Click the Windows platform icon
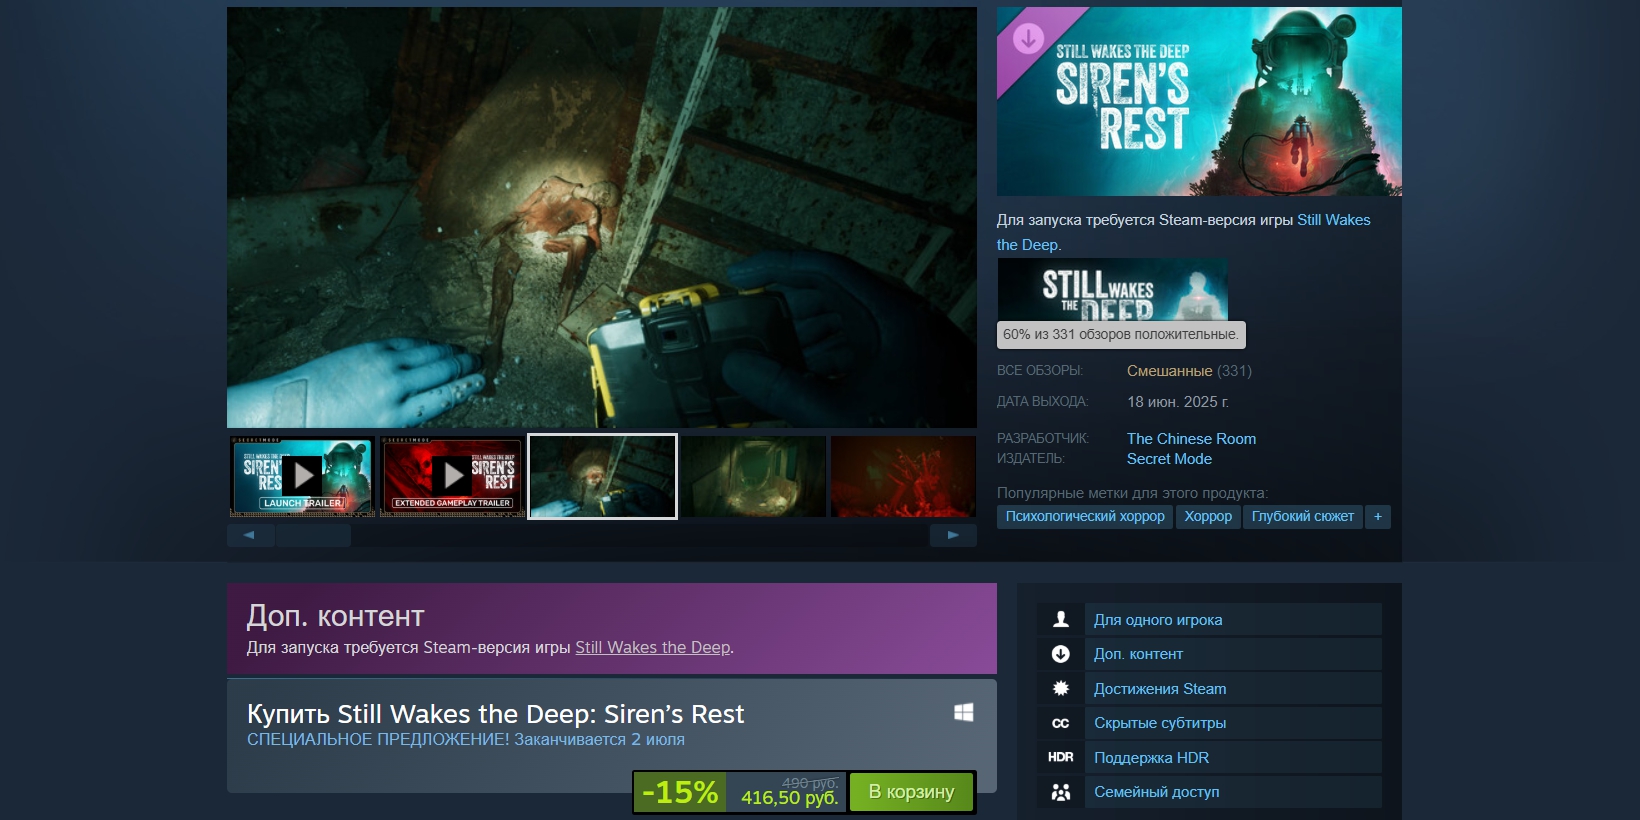This screenshot has height=820, width=1640. click(x=964, y=712)
